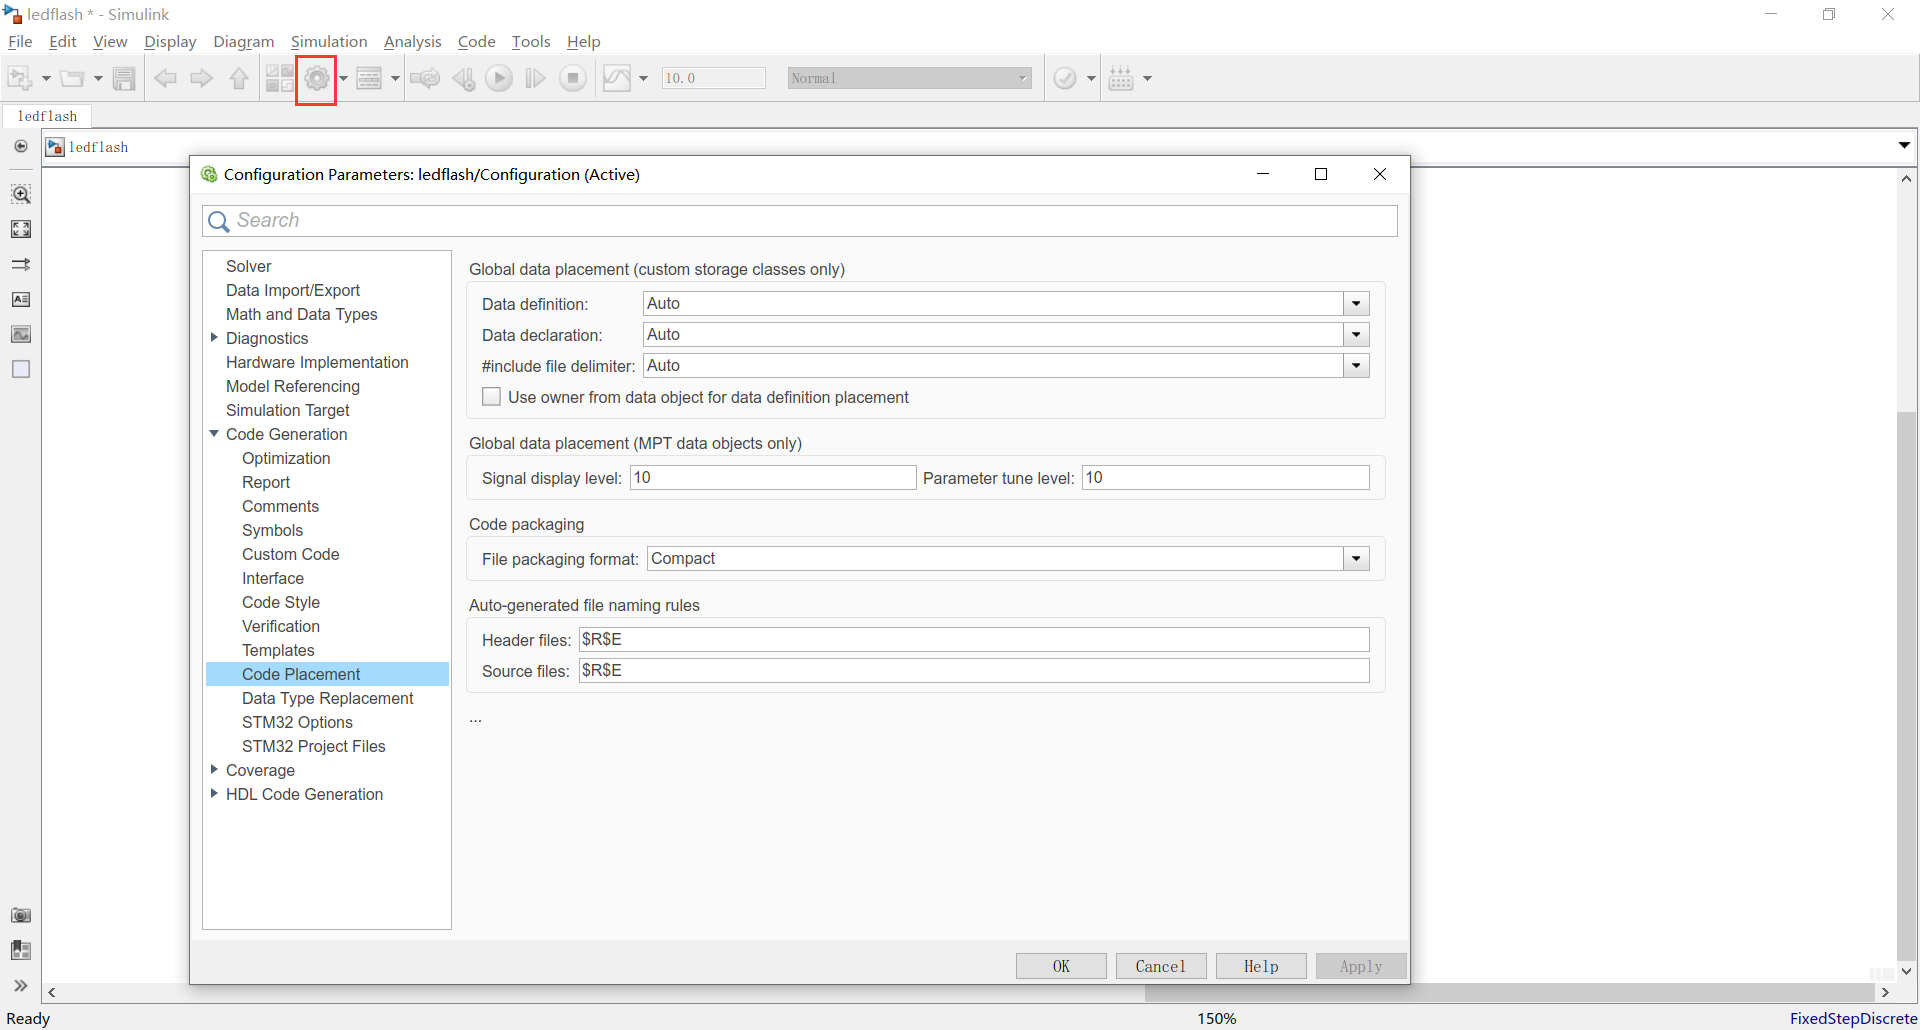Image resolution: width=1920 pixels, height=1030 pixels.
Task: Stop the simulation with the Stop button
Action: coord(573,78)
